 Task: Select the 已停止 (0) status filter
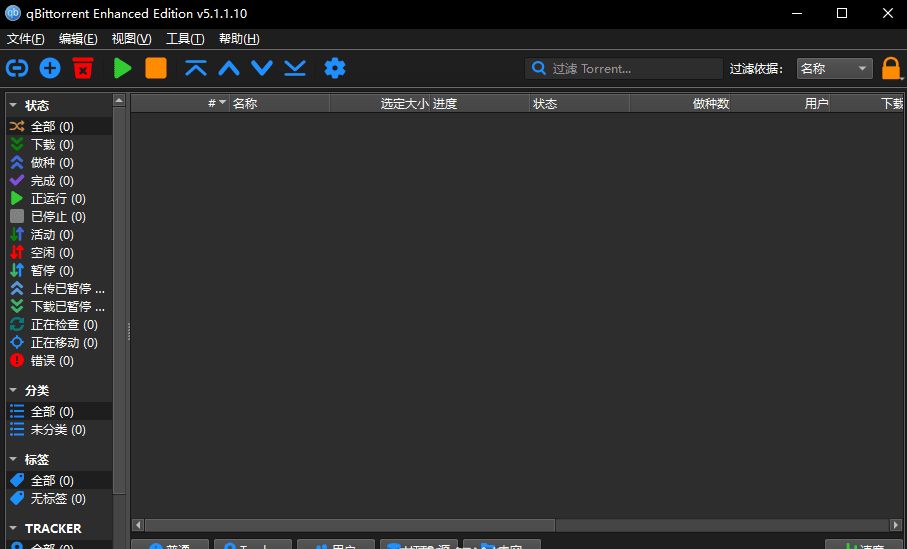pyautogui.click(x=60, y=216)
